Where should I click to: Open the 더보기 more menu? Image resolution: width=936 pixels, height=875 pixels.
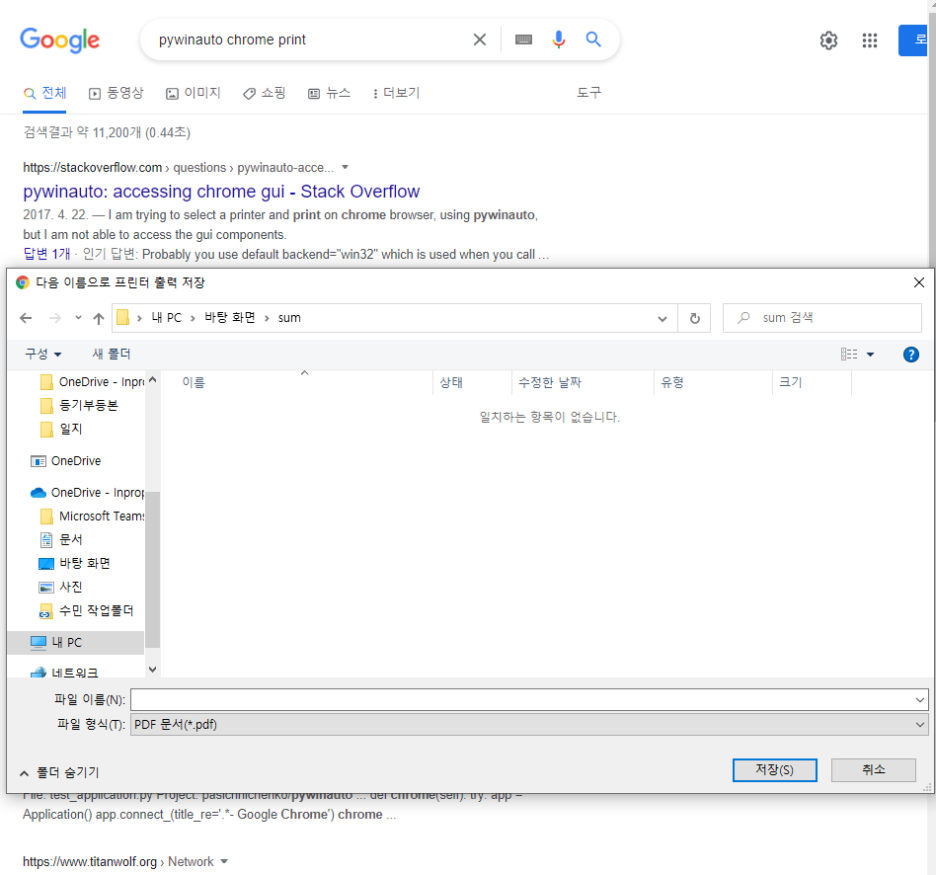point(396,93)
